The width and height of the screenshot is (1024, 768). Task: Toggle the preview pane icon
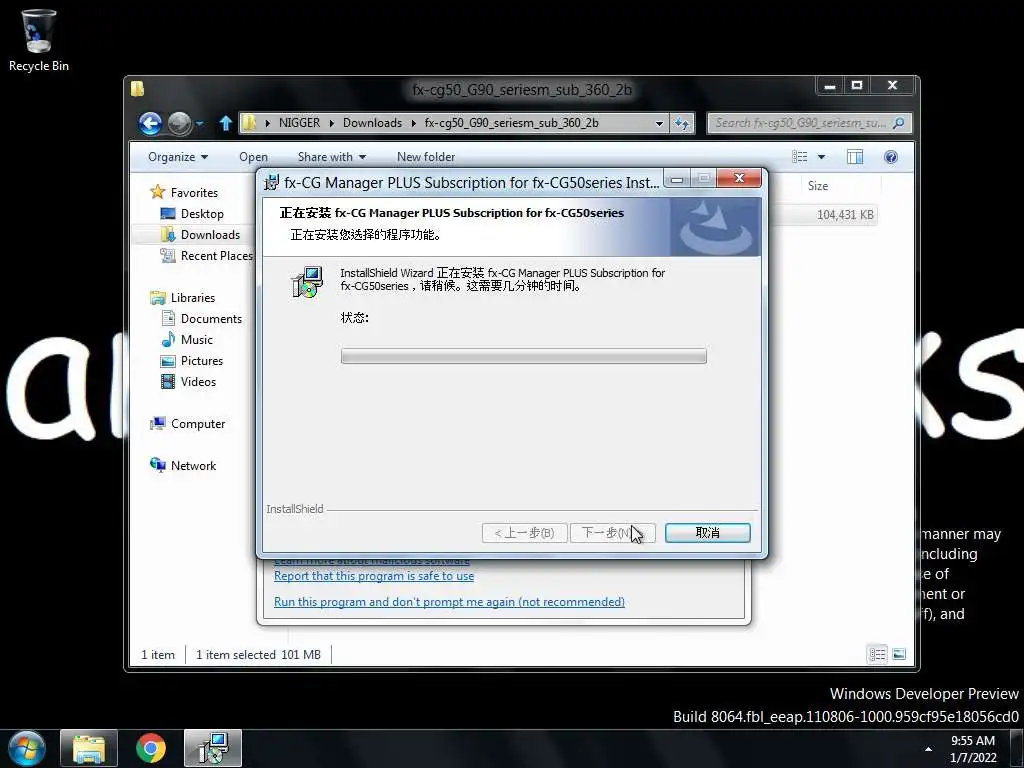click(x=855, y=157)
